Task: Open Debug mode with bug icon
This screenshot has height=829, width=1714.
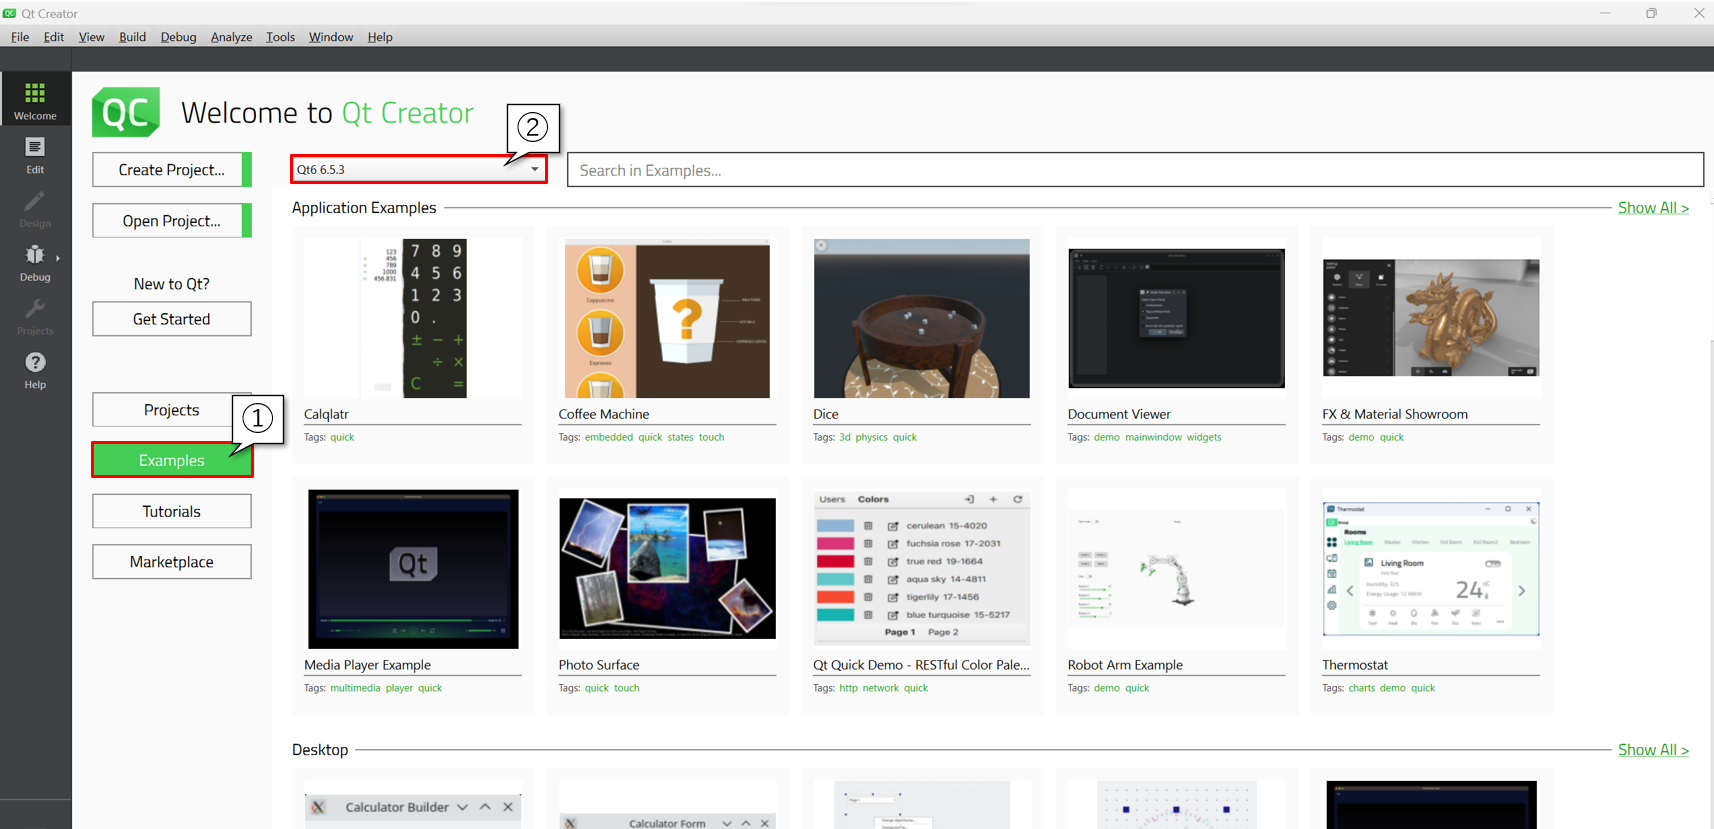Action: (x=35, y=262)
